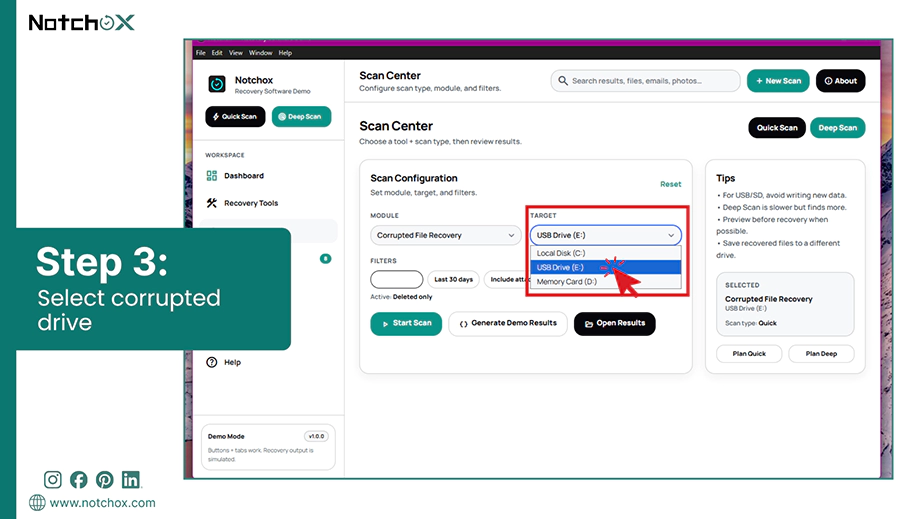Click the green badge in the sidebar

pyautogui.click(x=325, y=259)
